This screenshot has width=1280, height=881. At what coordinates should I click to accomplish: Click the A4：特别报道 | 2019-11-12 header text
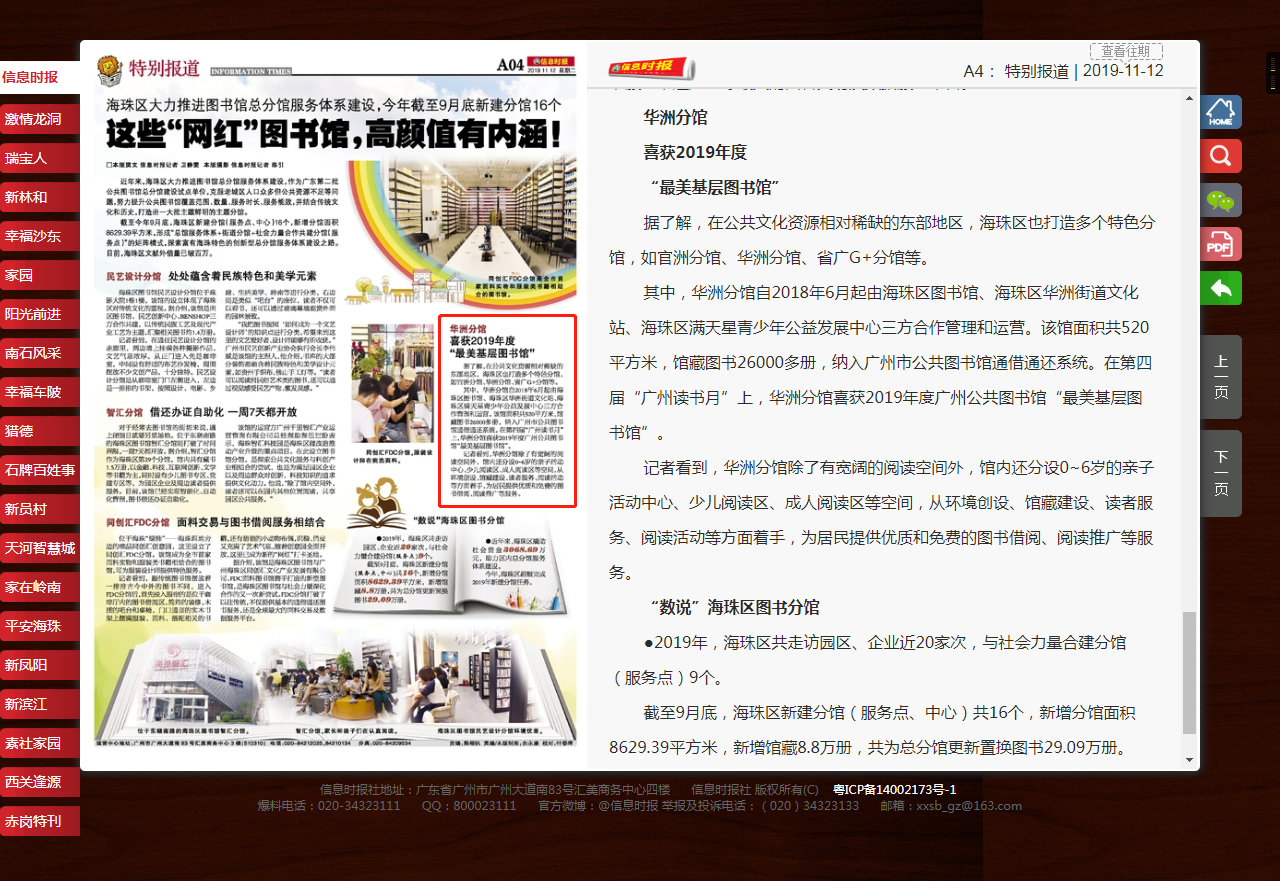point(1063,71)
